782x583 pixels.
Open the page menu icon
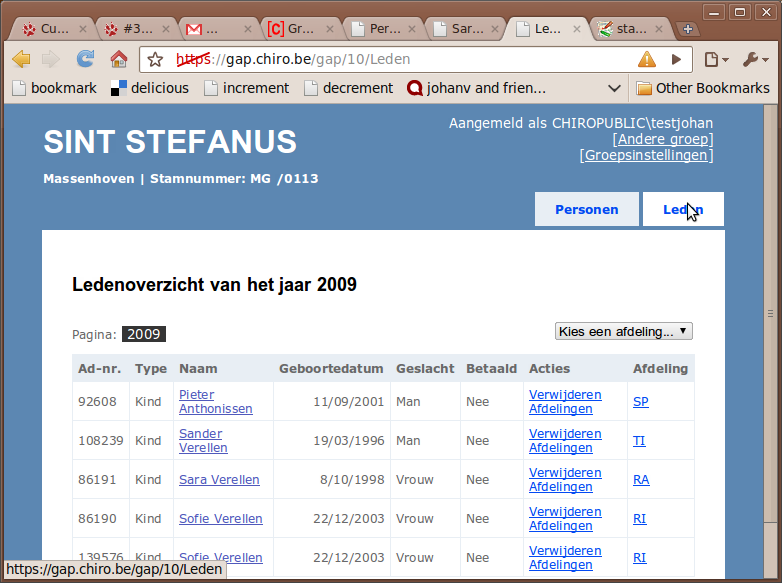[716, 60]
